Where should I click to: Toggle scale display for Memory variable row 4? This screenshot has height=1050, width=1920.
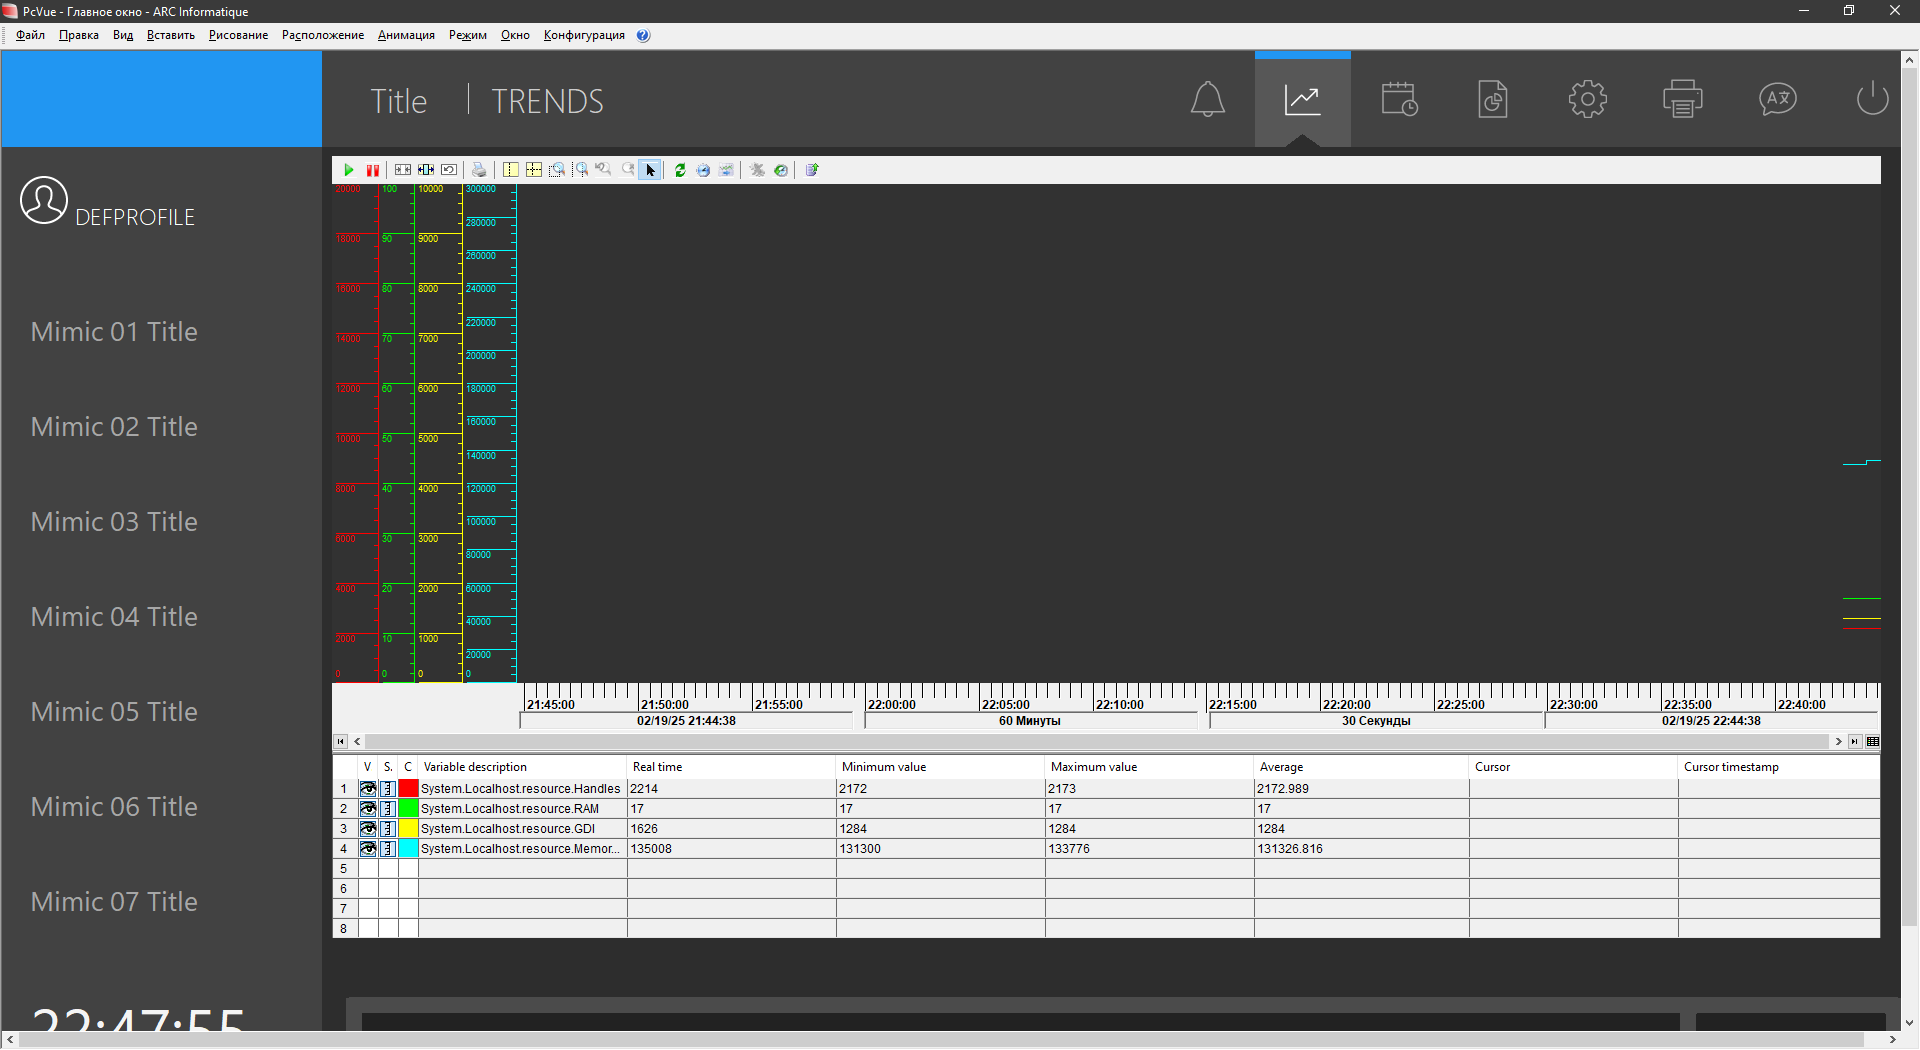coord(388,849)
